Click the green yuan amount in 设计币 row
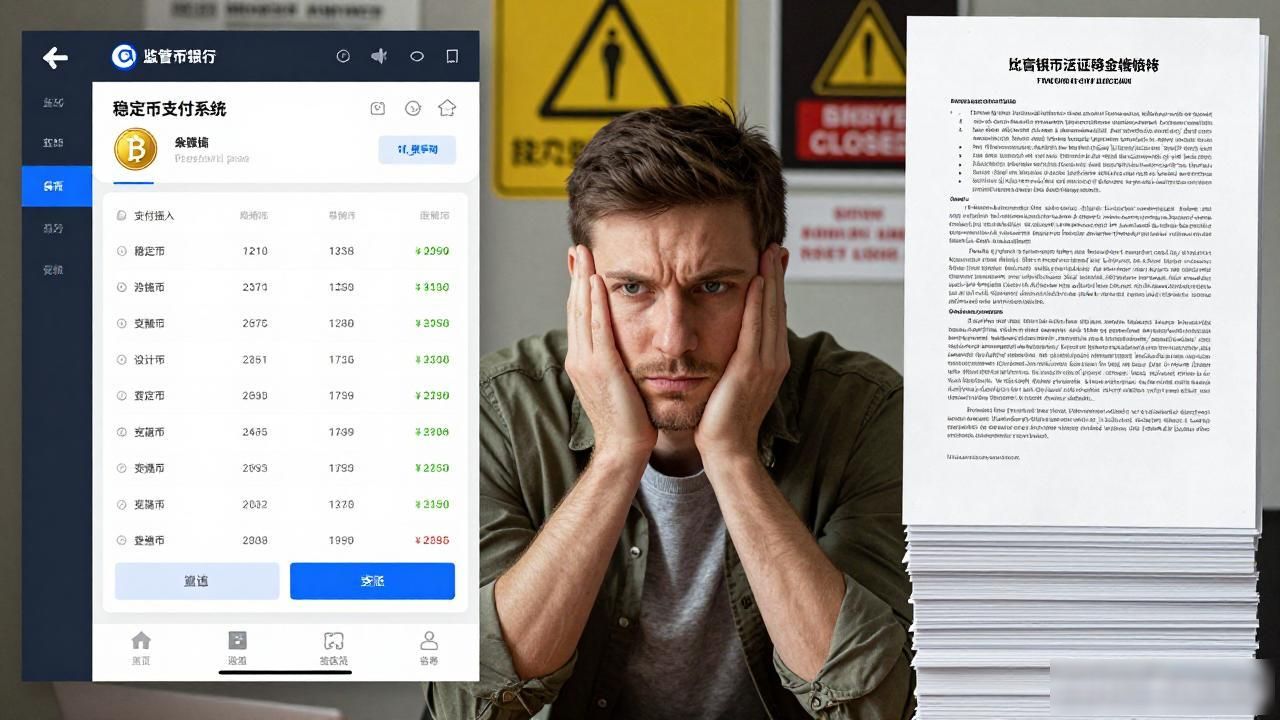This screenshot has height=720, width=1280. [x=432, y=360]
